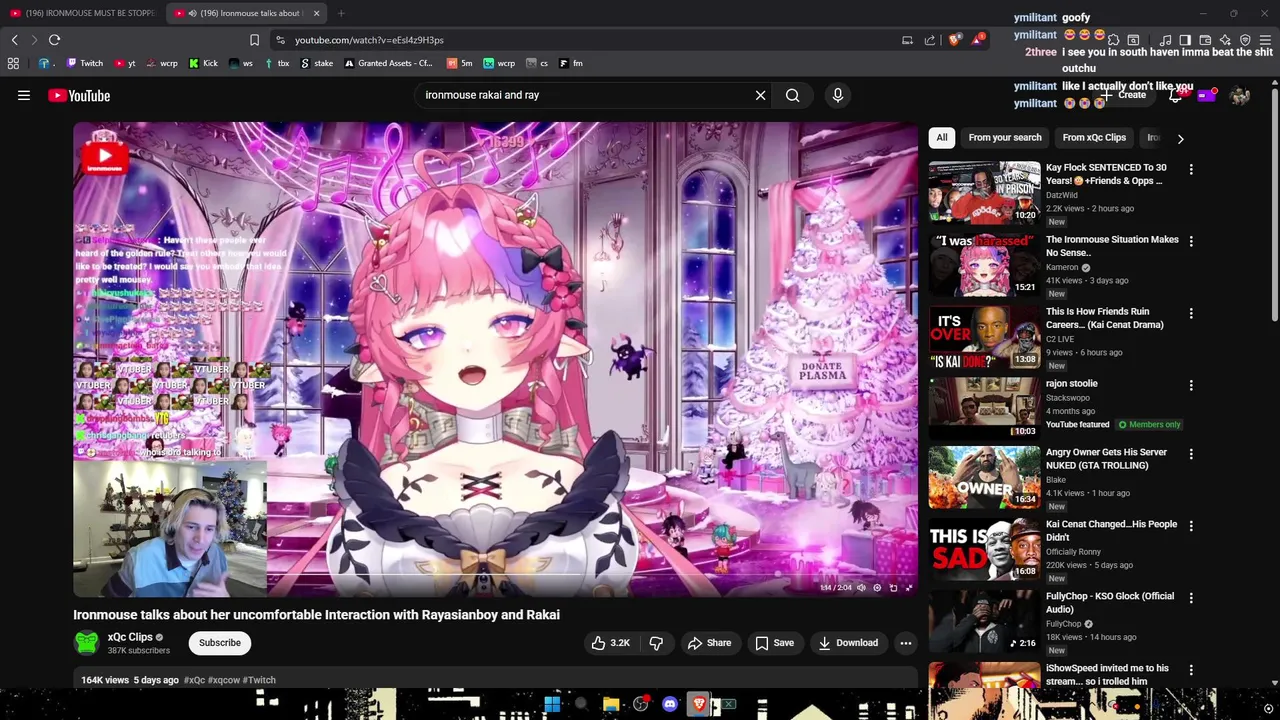Image resolution: width=1280 pixels, height=720 pixels.
Task: Open video player settings gear
Action: coord(877,588)
